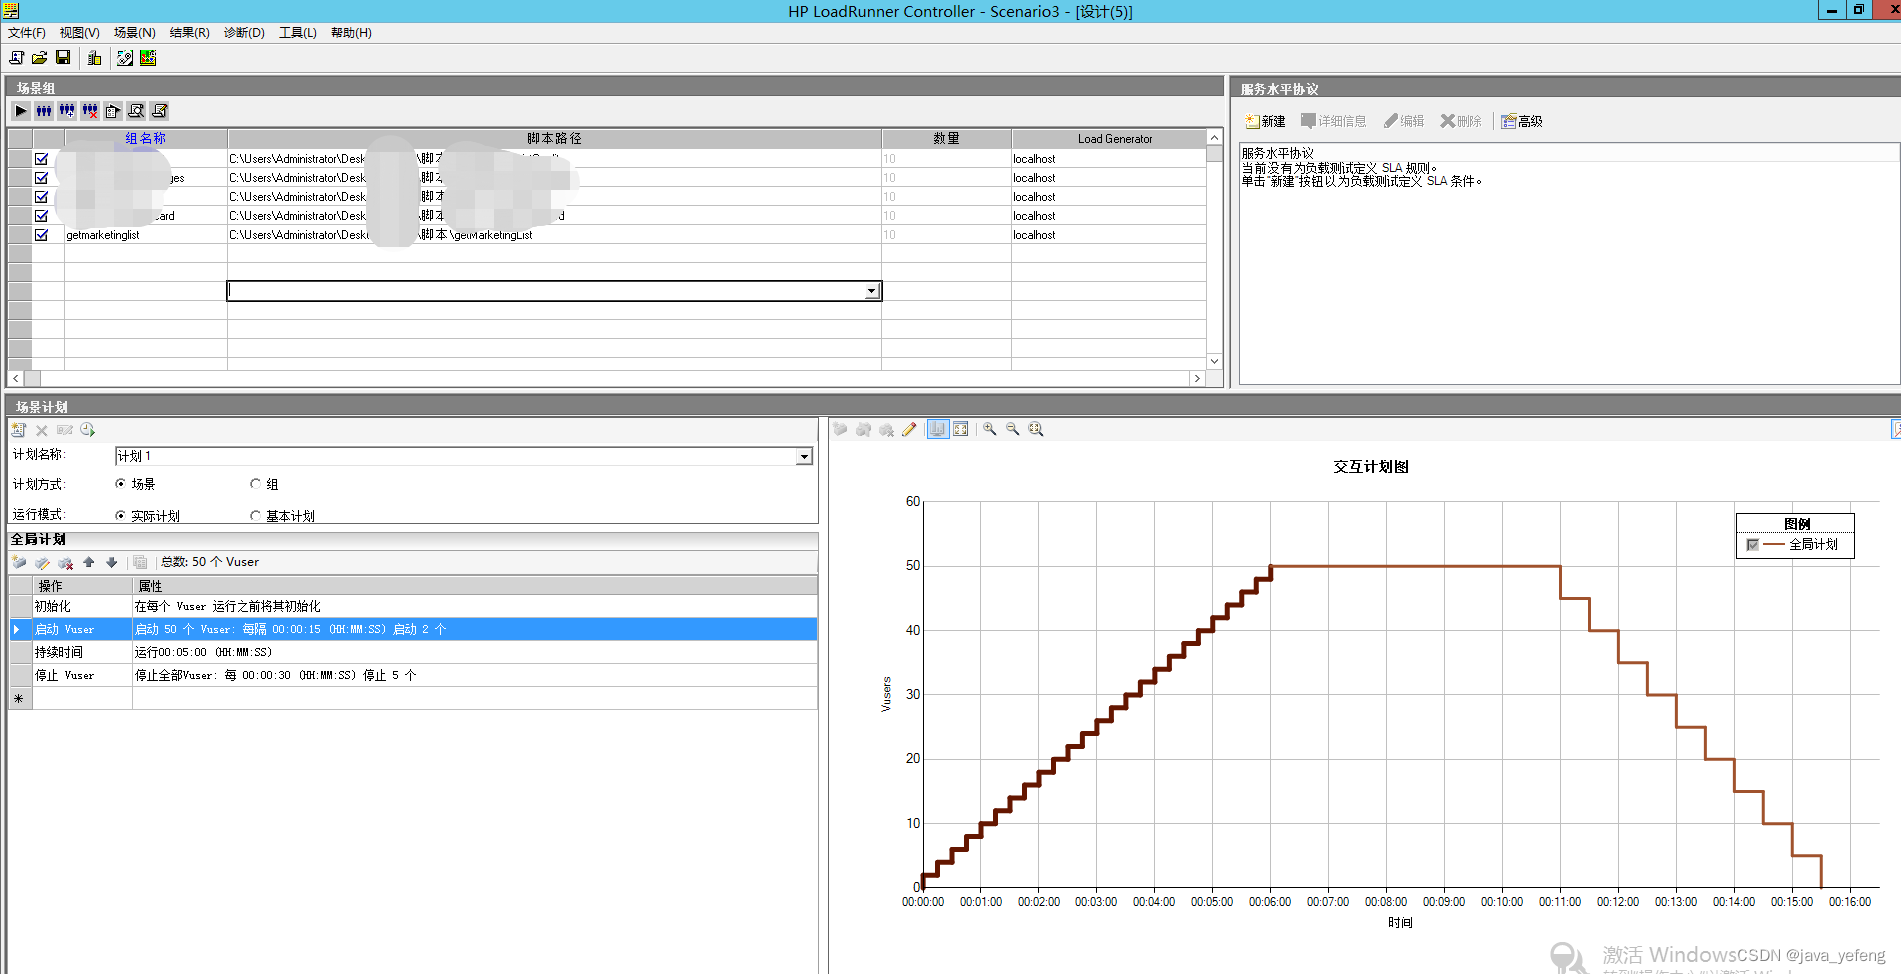Select the 场景 schedule-by radio button

pyautogui.click(x=121, y=484)
